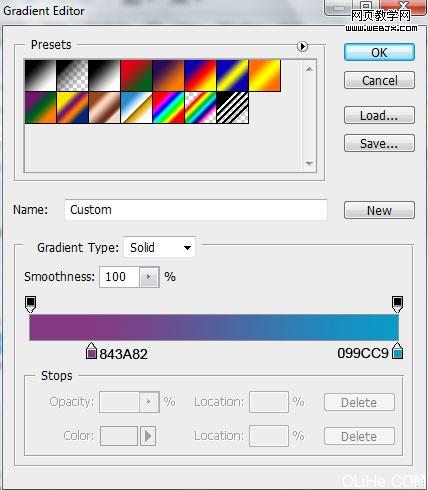The height and width of the screenshot is (490, 428).
Task: Select the purple 843A82 color stop
Action: point(91,351)
